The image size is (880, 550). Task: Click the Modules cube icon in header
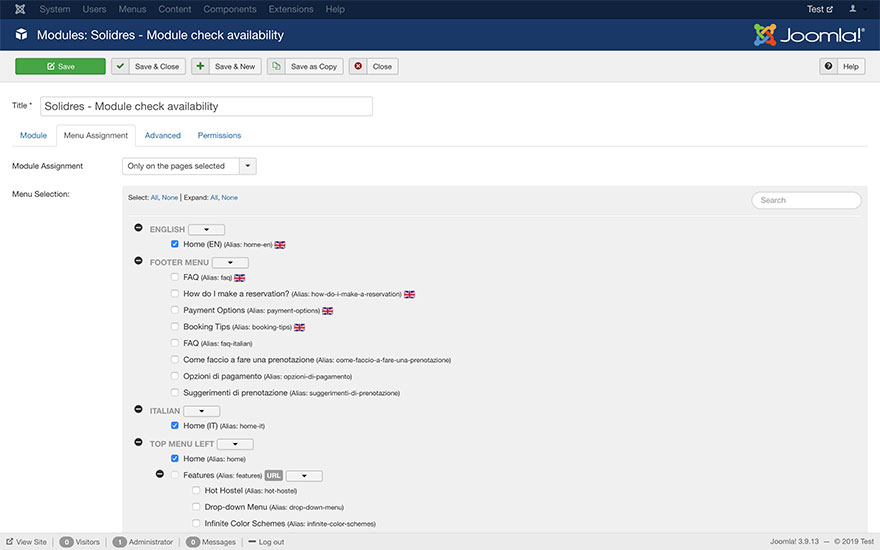point(21,35)
